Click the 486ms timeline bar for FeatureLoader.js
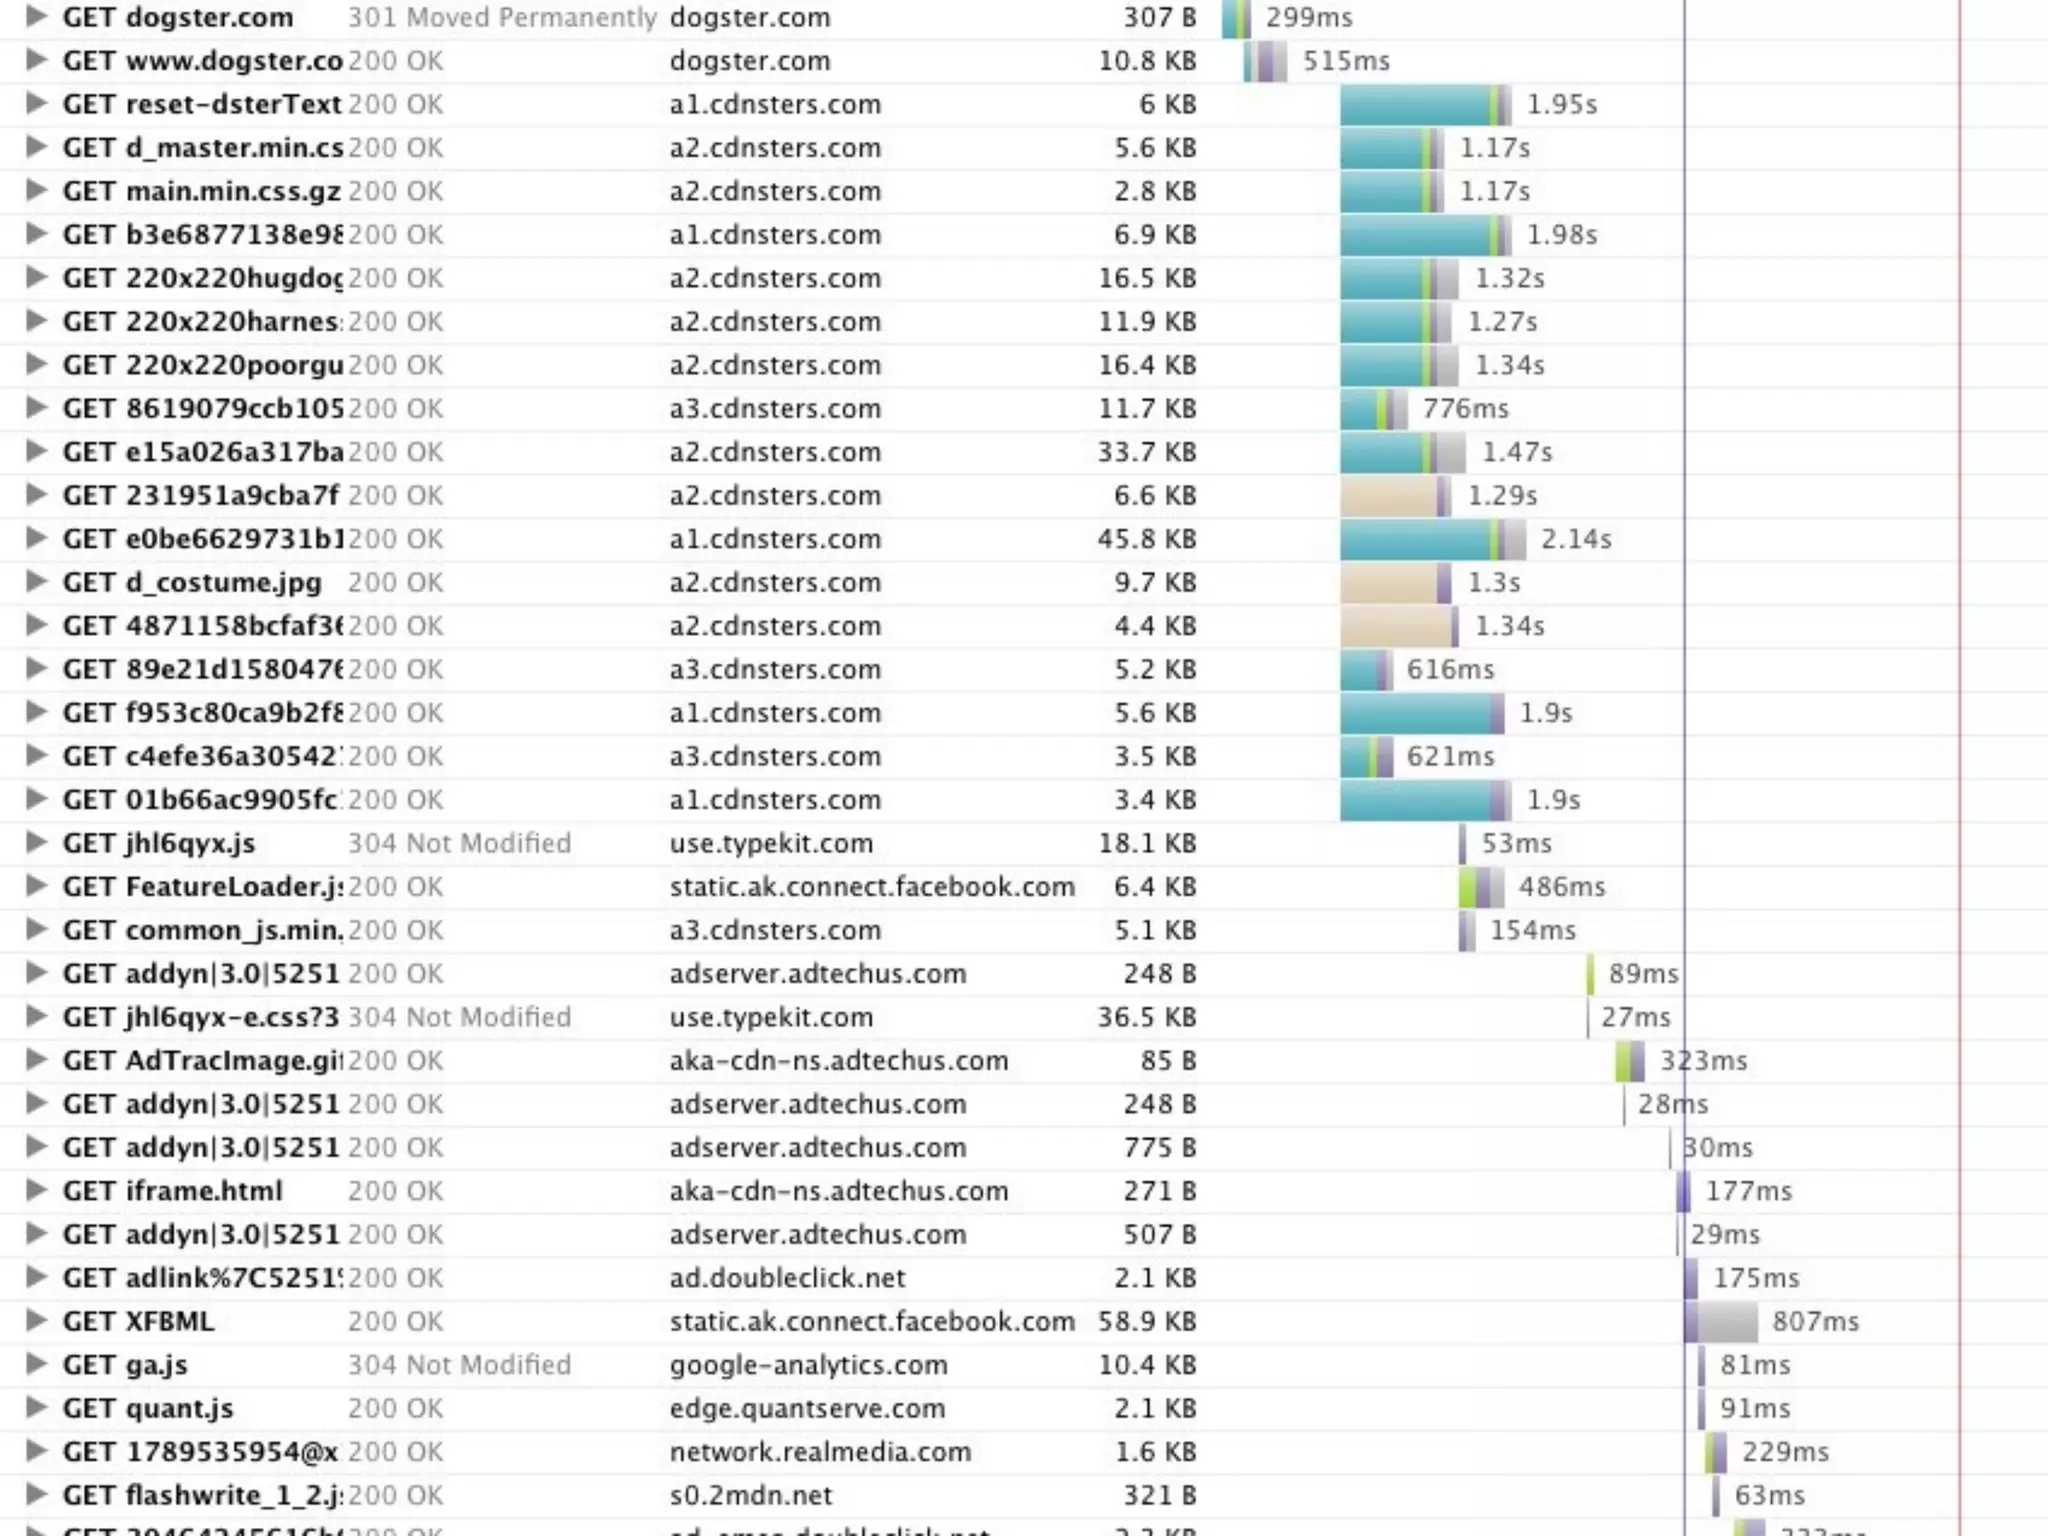Viewport: 2048px width, 1536px height. (1481, 887)
